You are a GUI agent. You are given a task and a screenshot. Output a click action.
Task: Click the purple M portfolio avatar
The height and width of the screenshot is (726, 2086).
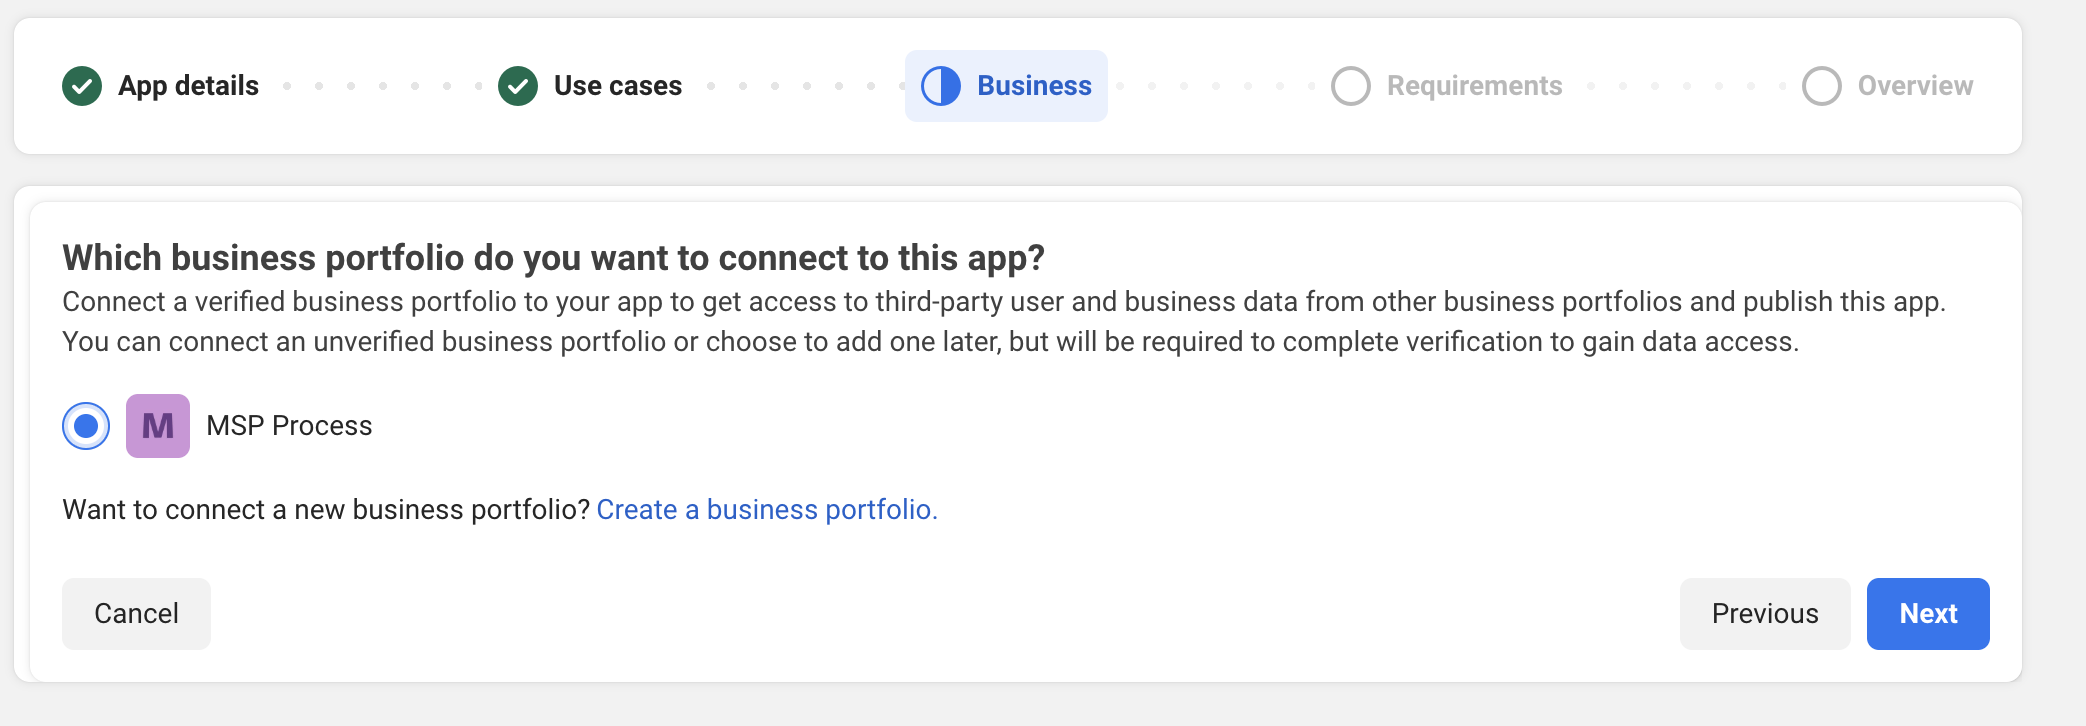coord(158,426)
